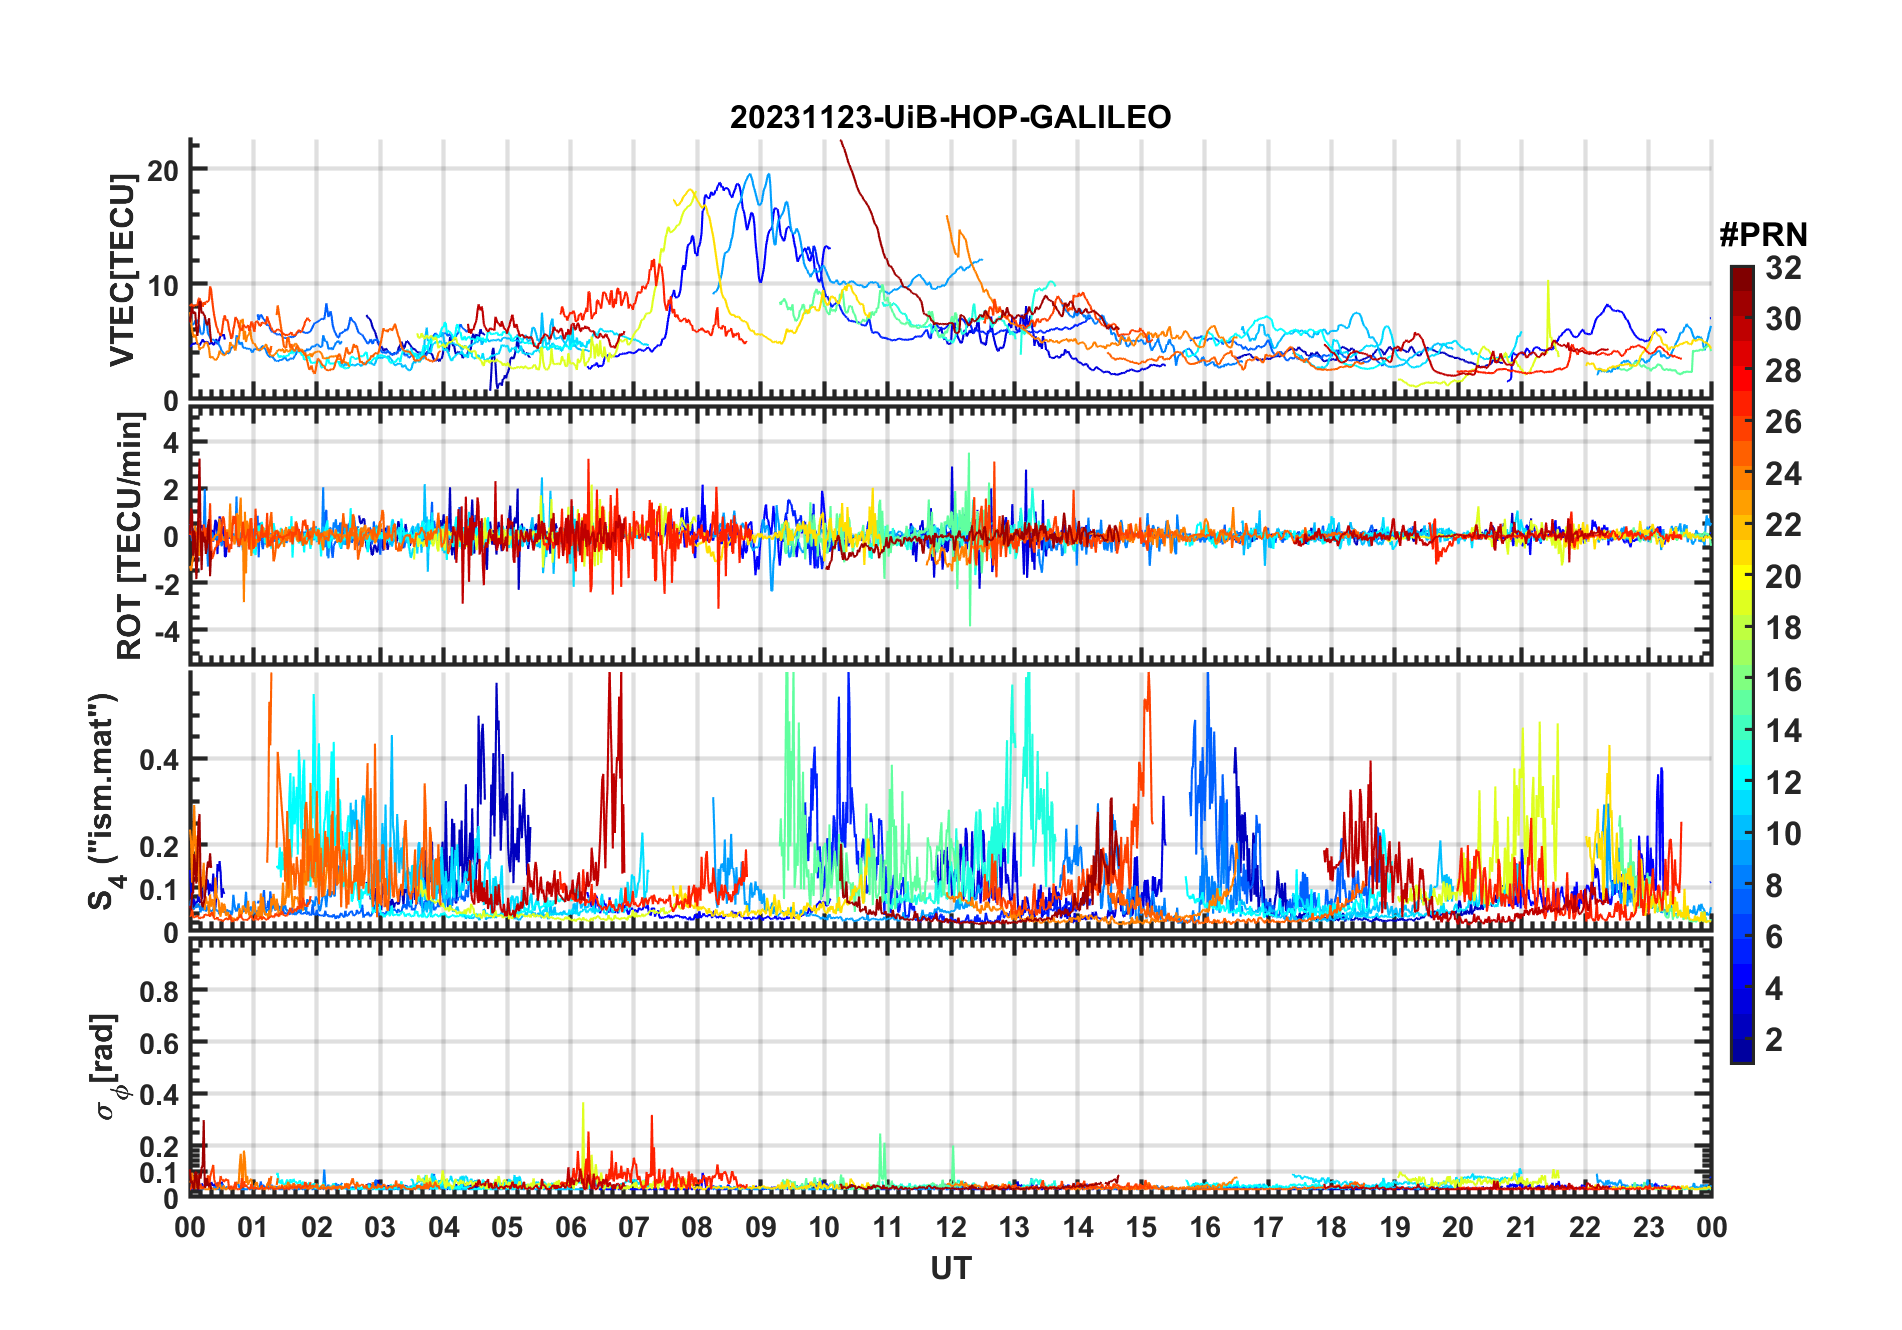Click the UT x-axis label
Image resolution: width=1902 pixels, height=1330 pixels.
(x=950, y=1269)
